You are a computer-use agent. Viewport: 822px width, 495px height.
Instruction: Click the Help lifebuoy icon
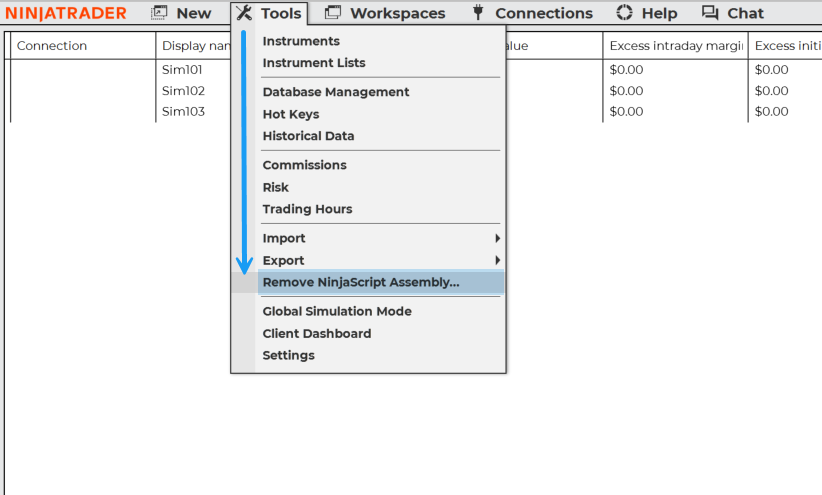[x=624, y=13]
